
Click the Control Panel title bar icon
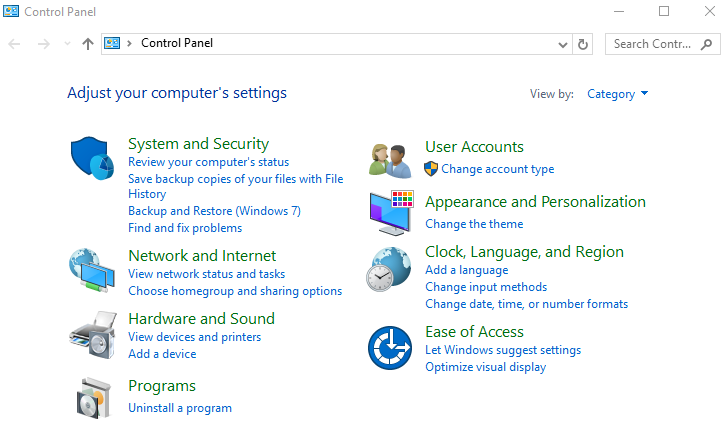click(x=11, y=11)
